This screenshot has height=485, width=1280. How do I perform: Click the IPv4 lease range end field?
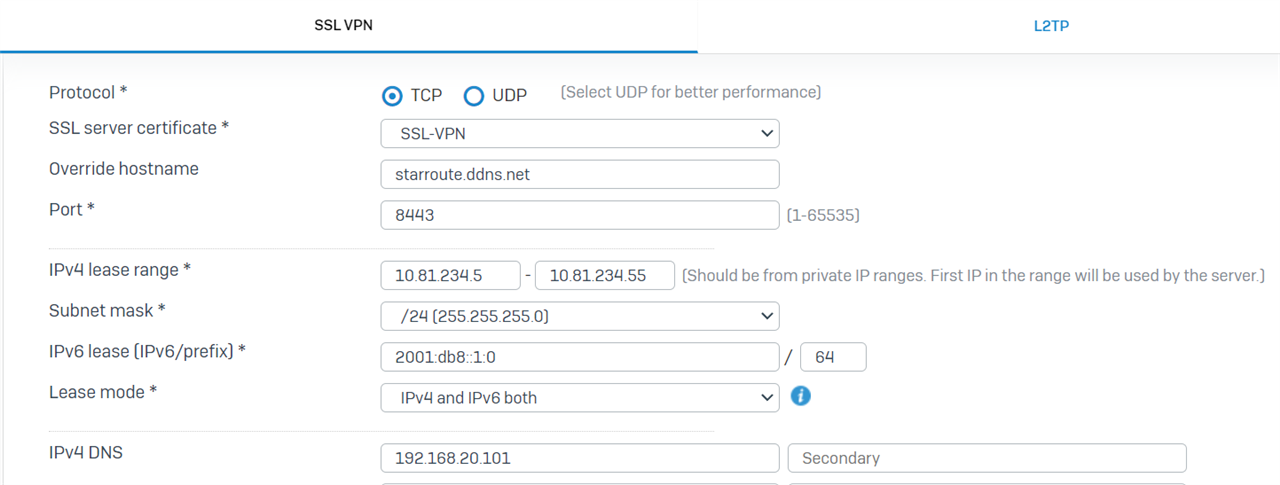pos(605,275)
